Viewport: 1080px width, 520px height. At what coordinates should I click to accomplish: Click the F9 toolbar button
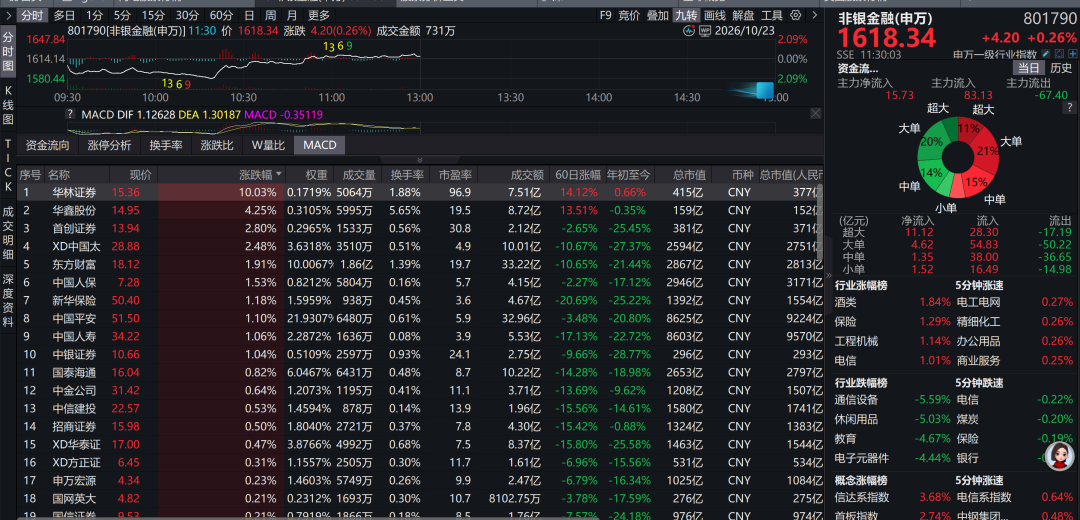(605, 15)
